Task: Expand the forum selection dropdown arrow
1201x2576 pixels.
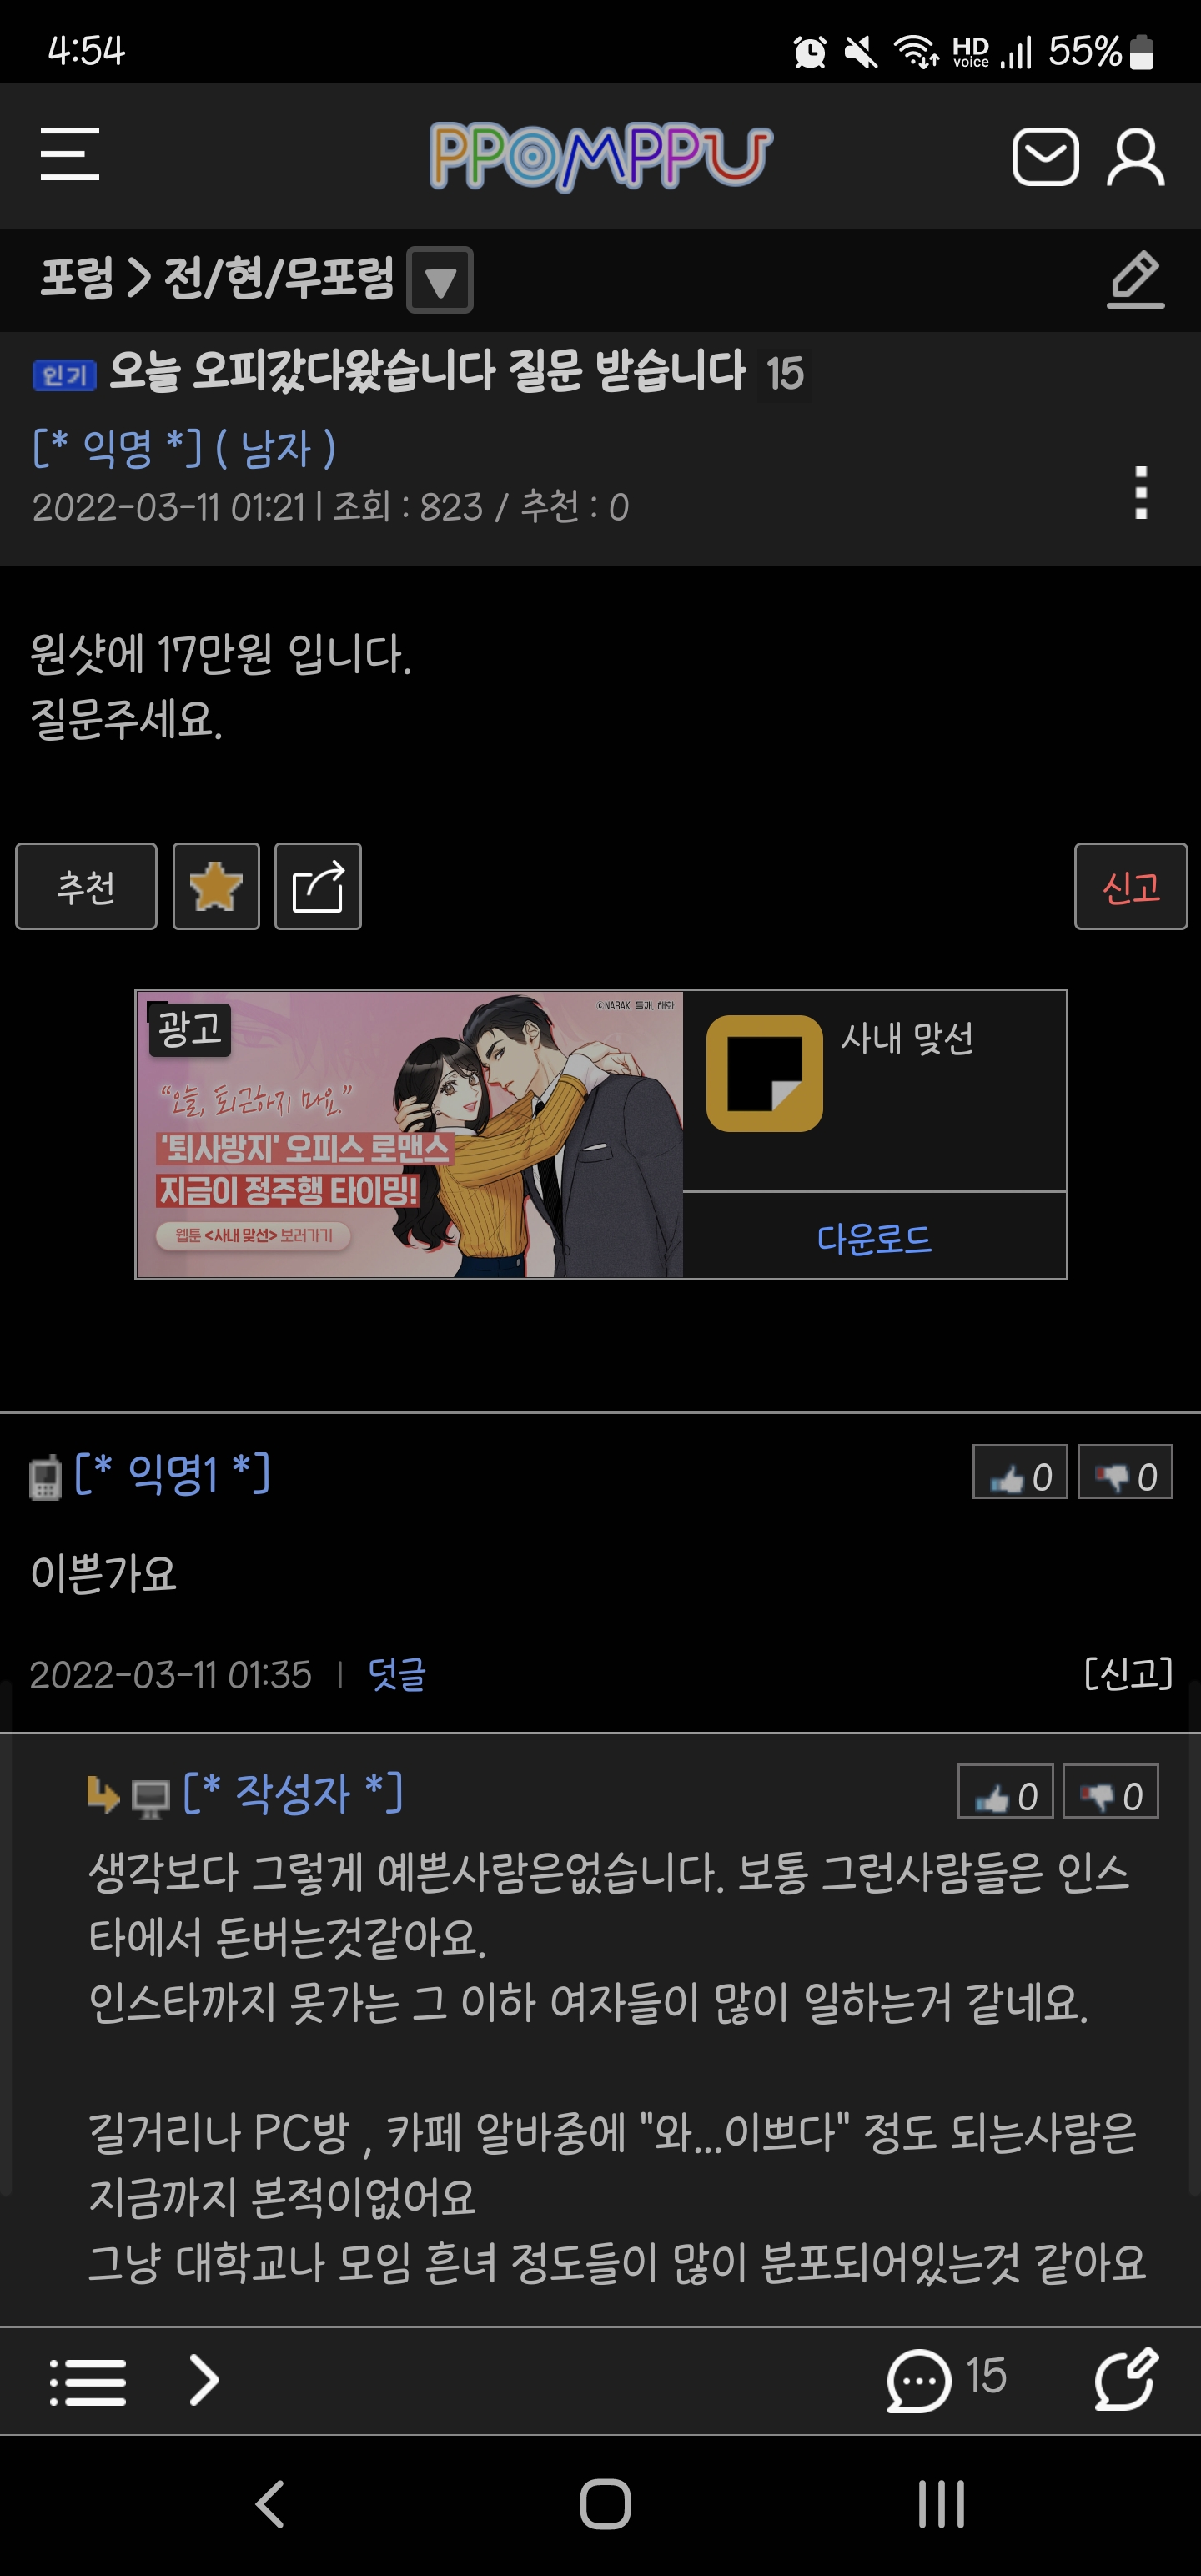Action: click(440, 280)
